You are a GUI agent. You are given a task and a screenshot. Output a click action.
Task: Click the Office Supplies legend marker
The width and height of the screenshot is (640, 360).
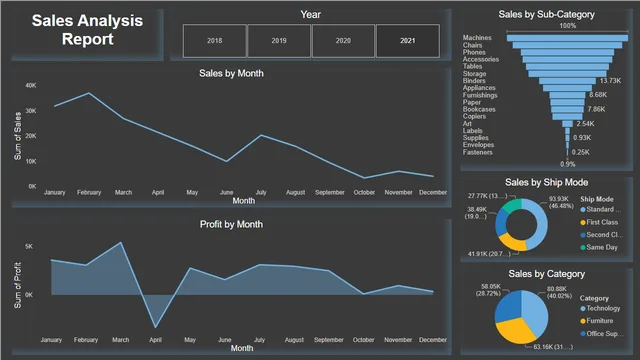click(x=583, y=334)
